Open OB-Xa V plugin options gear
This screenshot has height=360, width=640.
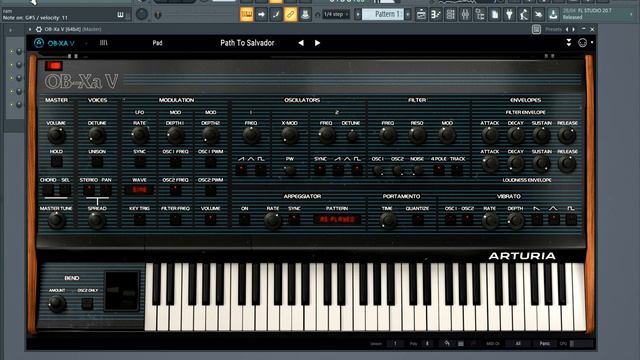[39, 29]
